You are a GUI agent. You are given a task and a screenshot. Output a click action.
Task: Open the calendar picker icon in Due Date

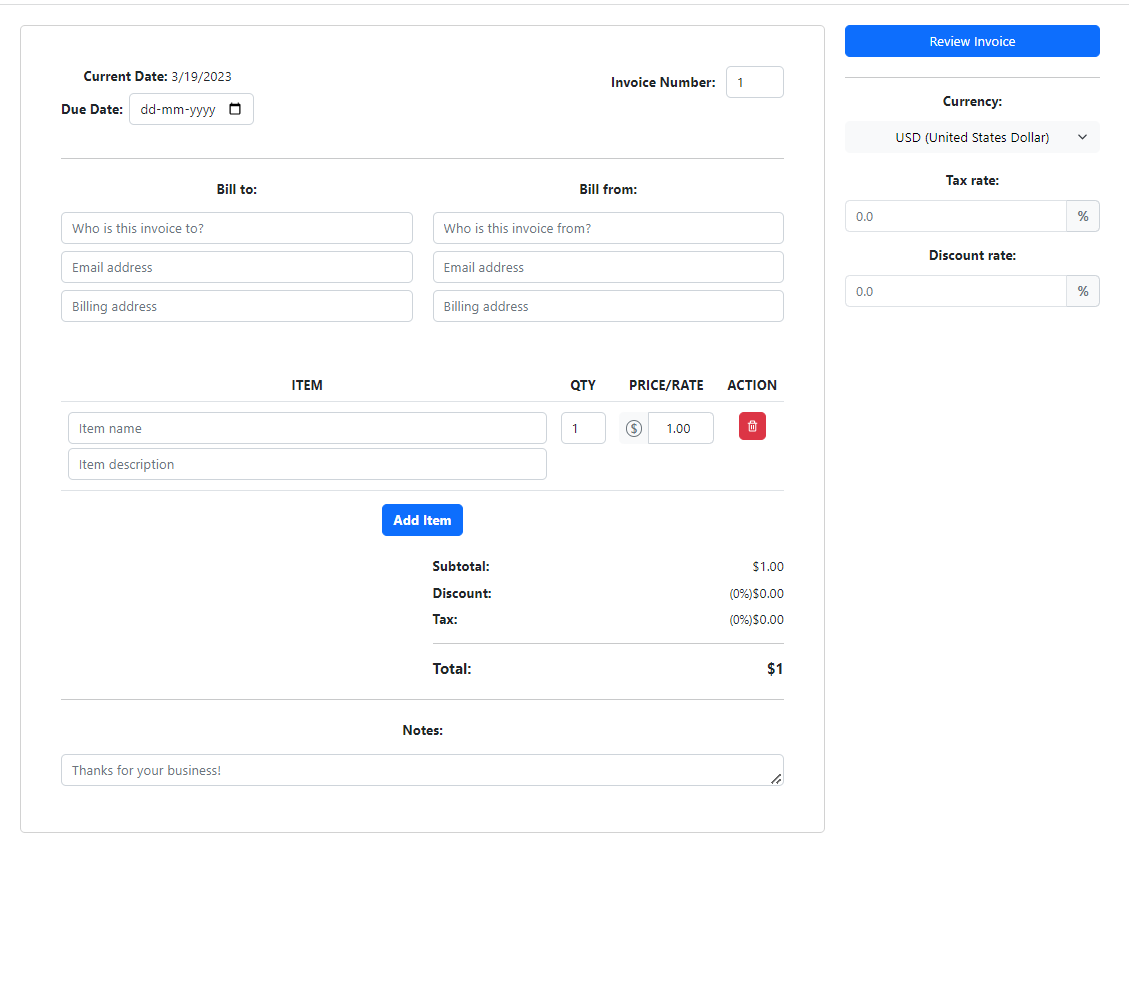[x=235, y=109]
